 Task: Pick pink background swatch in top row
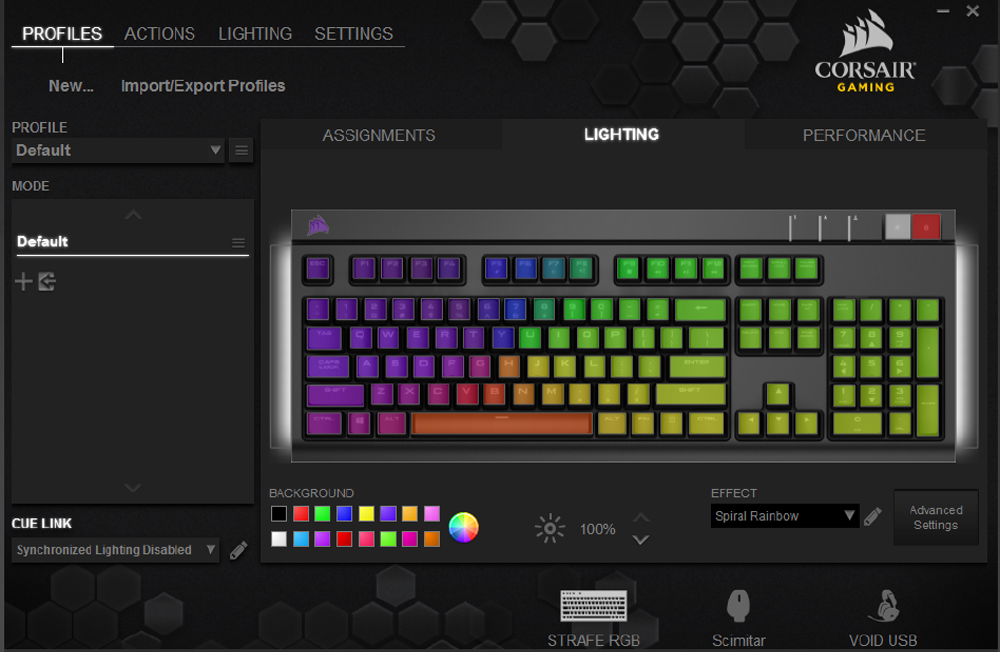click(x=432, y=514)
